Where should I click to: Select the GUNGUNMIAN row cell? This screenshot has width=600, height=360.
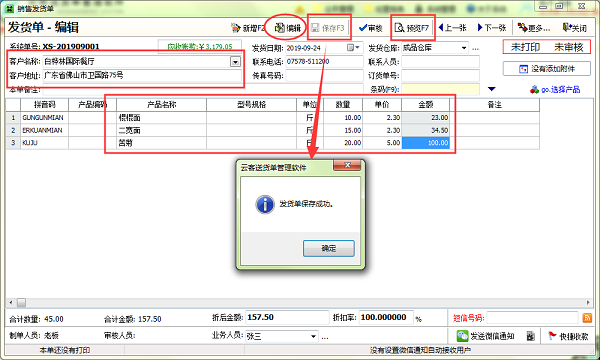pos(44,117)
